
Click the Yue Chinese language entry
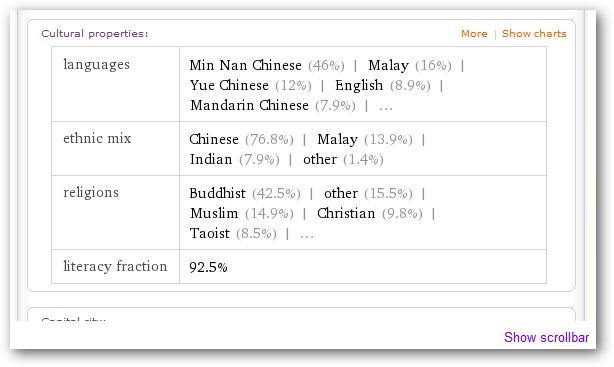229,85
